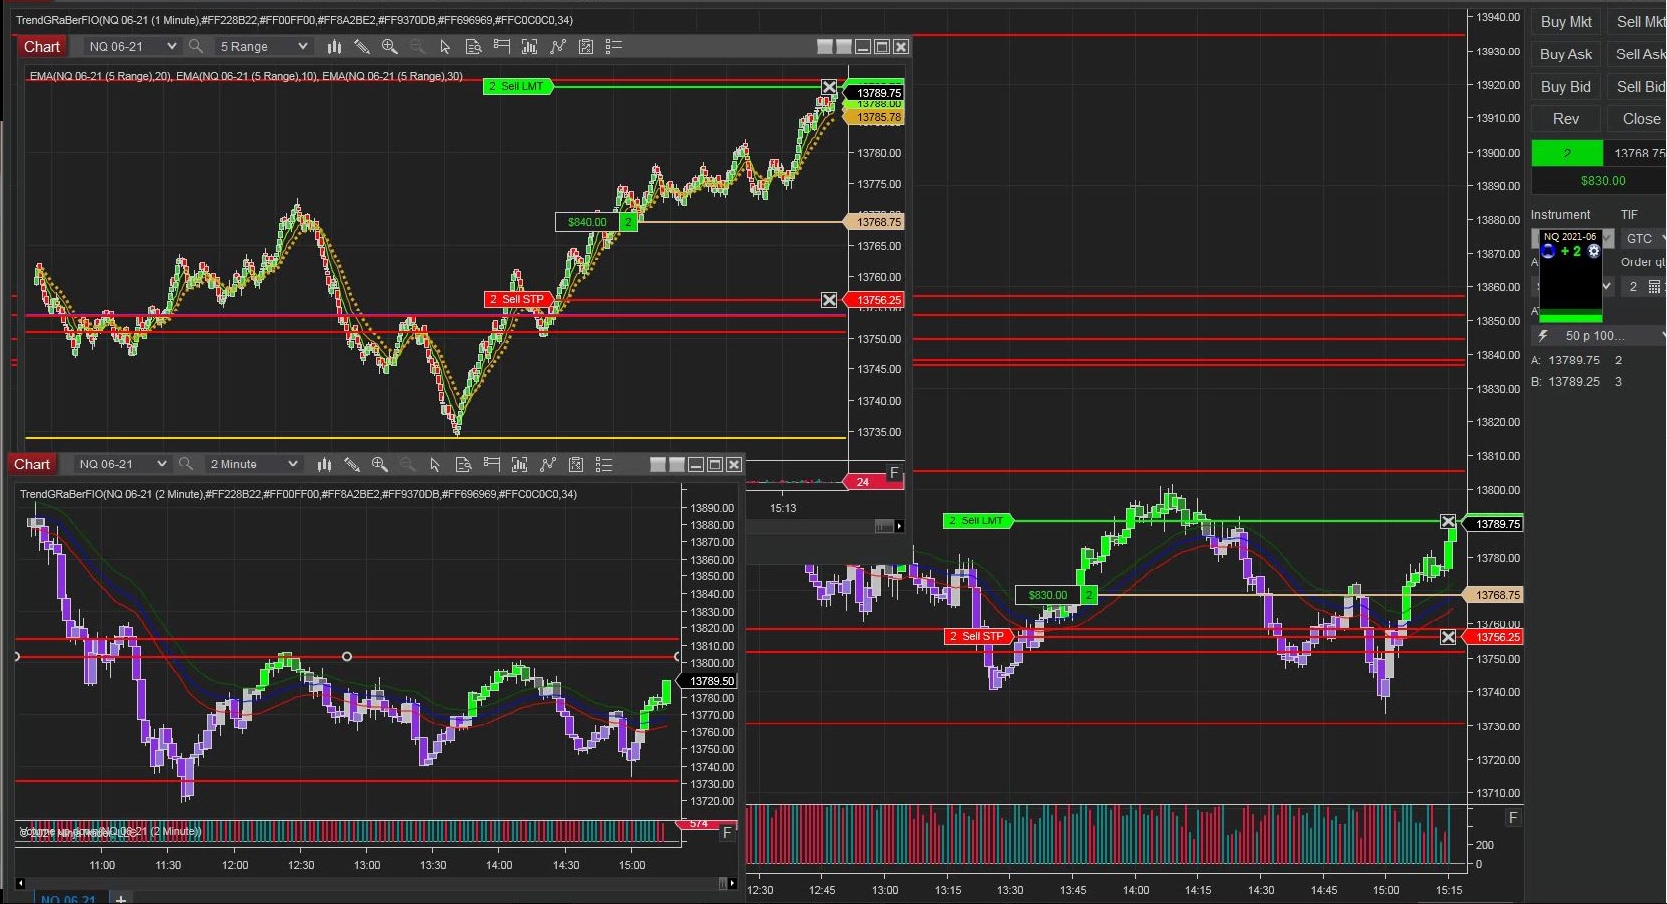The width and height of the screenshot is (1667, 904).
Task: Select the cursor pointer tool in 2 Minute chart
Action: tap(435, 464)
